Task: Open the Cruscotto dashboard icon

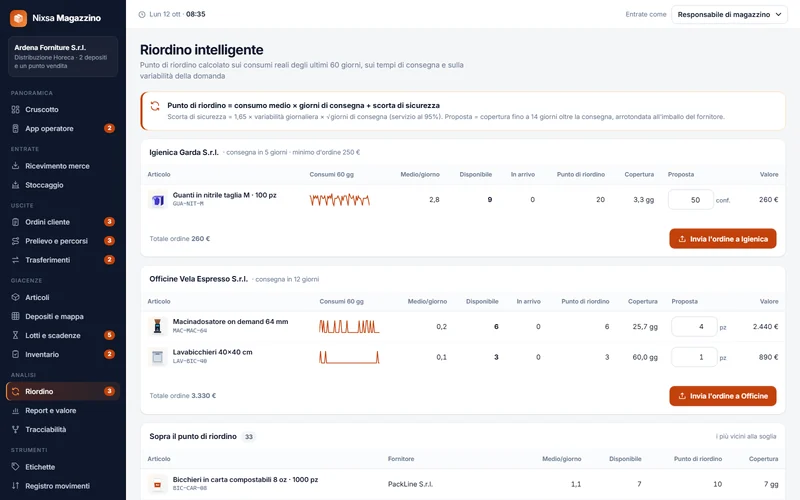Action: click(15, 109)
